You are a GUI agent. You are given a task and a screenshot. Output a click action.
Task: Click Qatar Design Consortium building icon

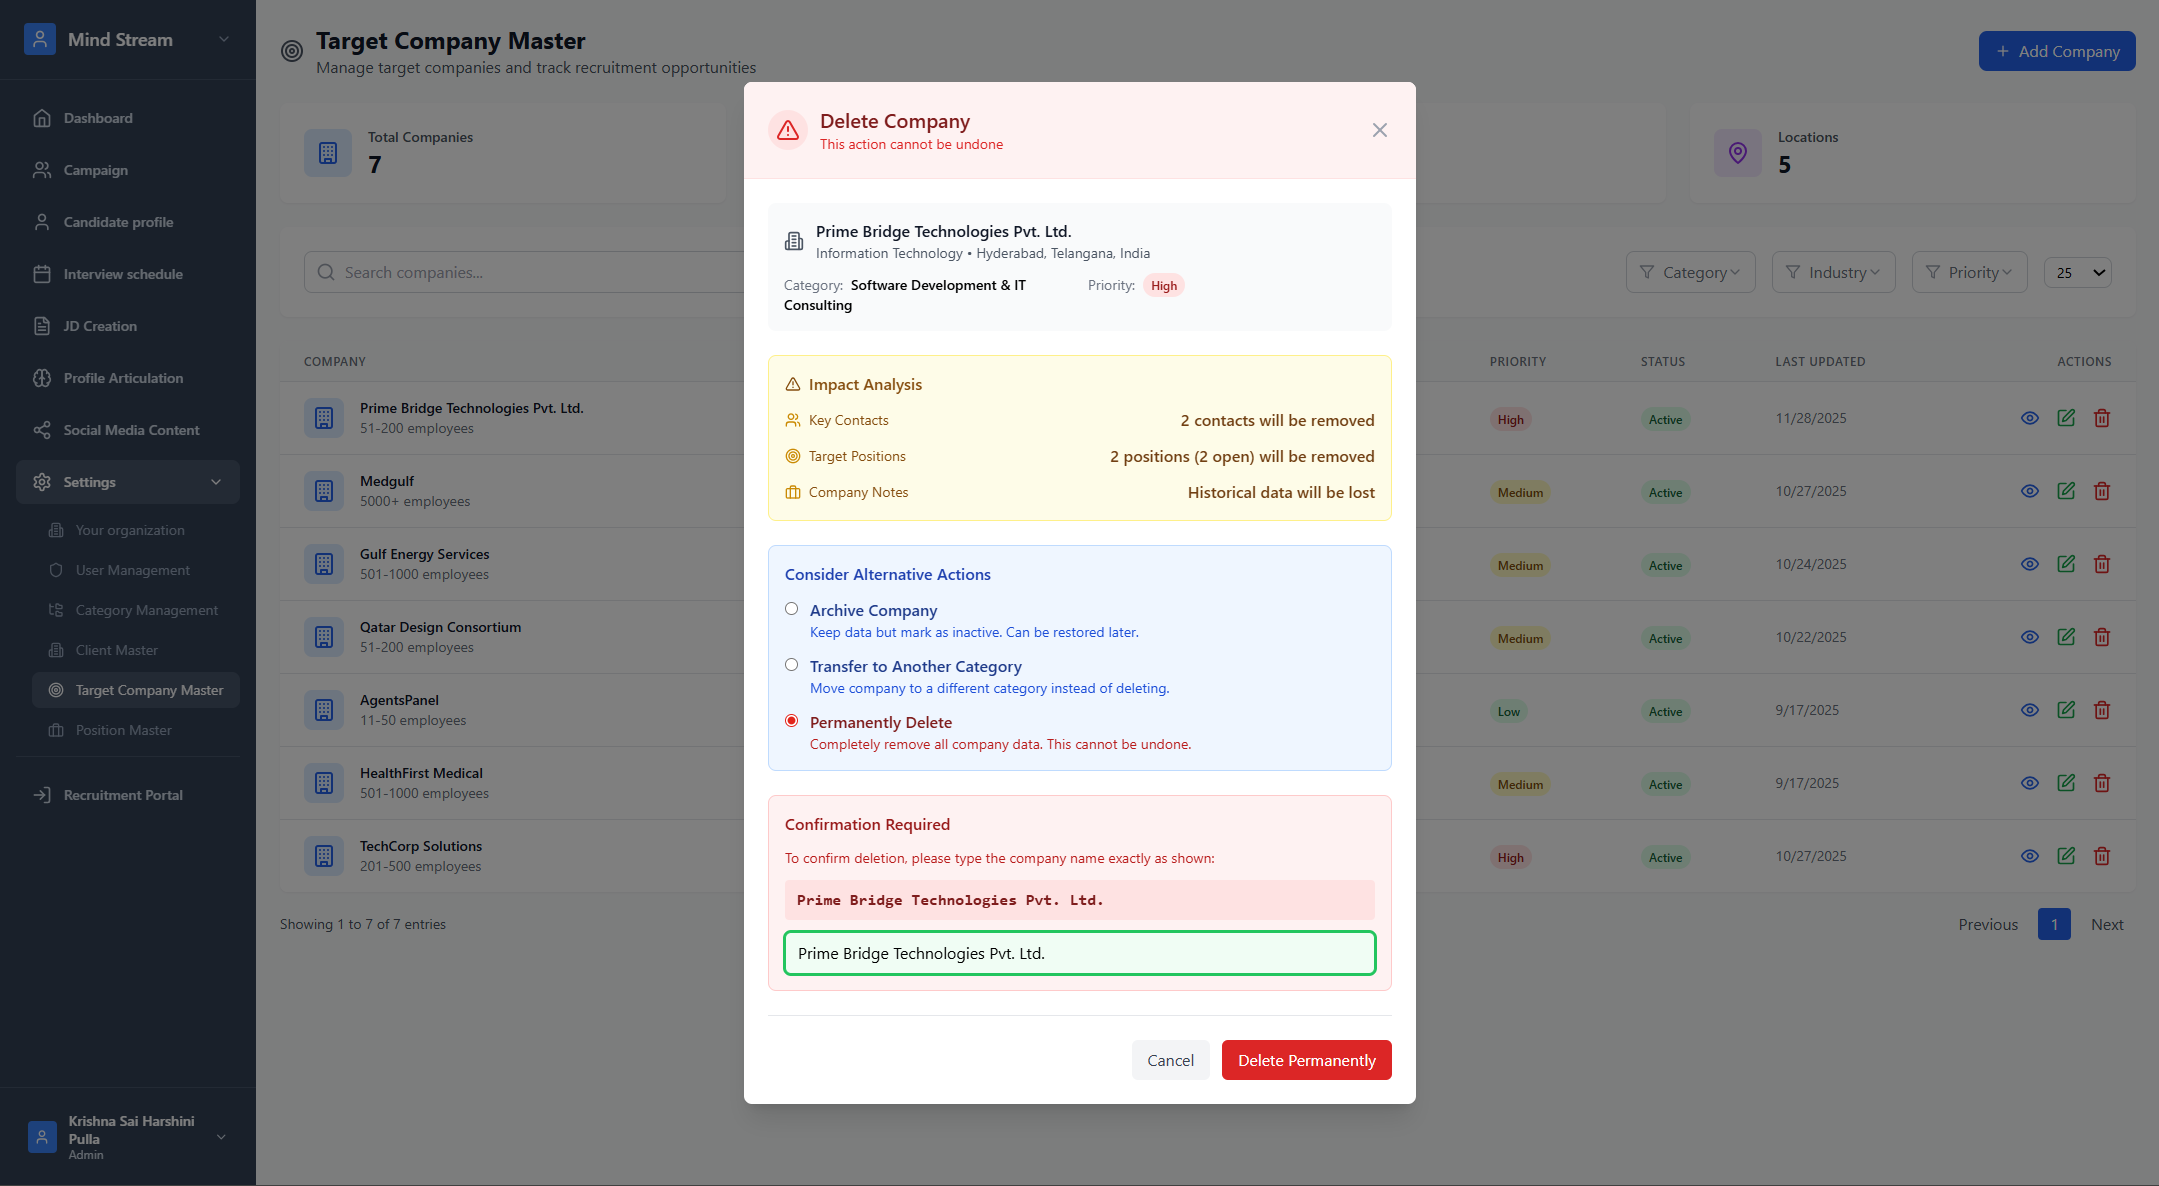click(324, 637)
